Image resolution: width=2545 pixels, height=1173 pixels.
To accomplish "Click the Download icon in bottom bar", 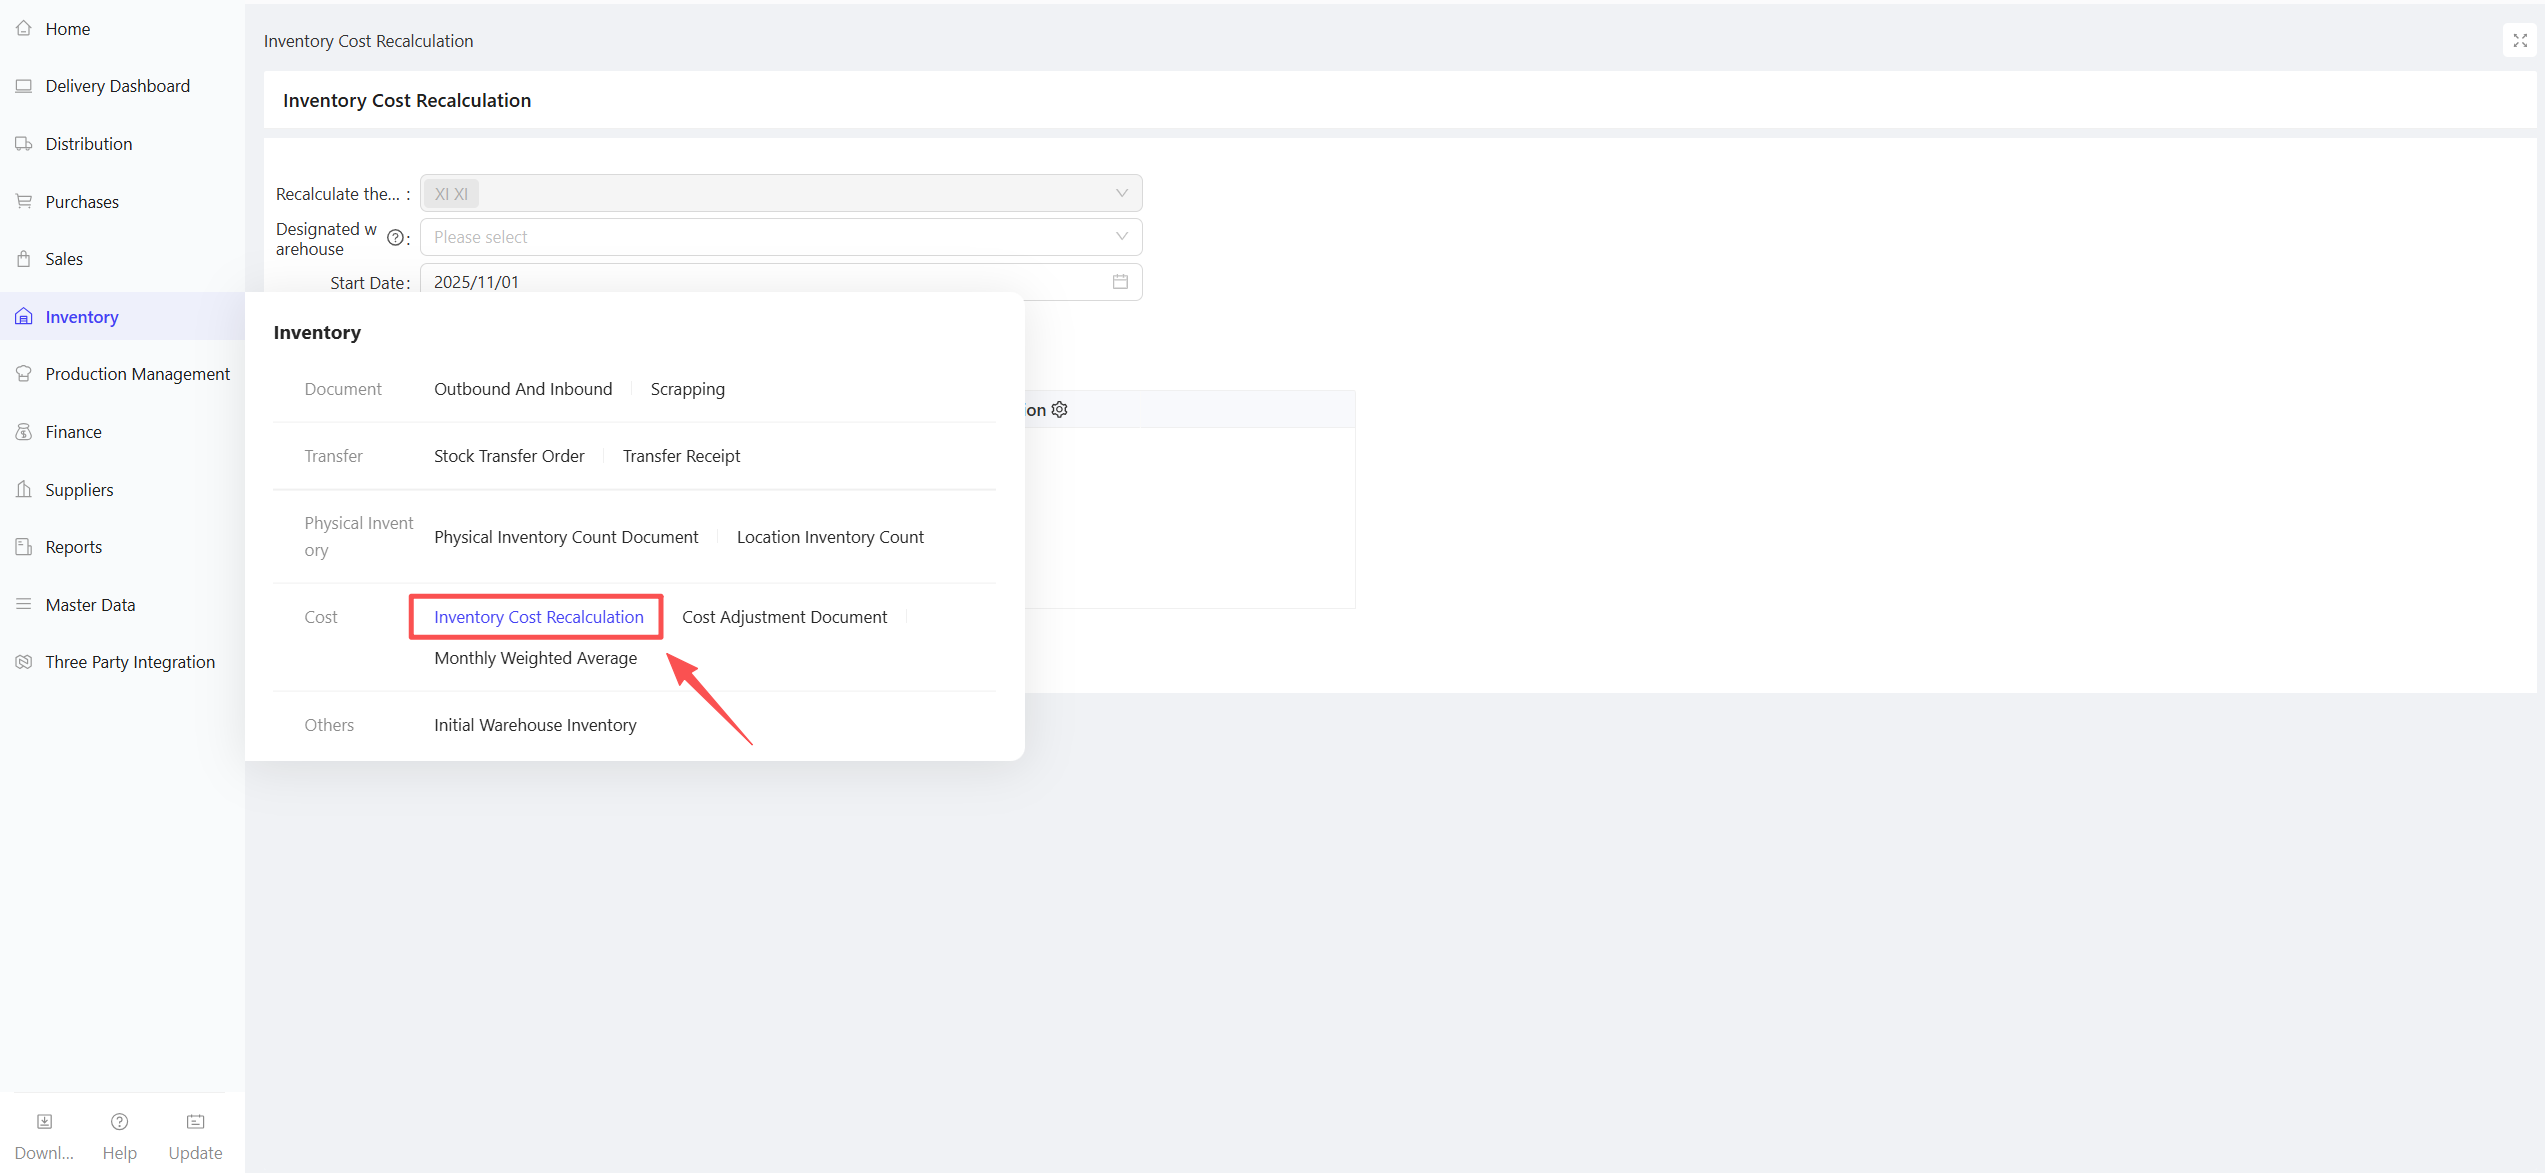I will [44, 1122].
